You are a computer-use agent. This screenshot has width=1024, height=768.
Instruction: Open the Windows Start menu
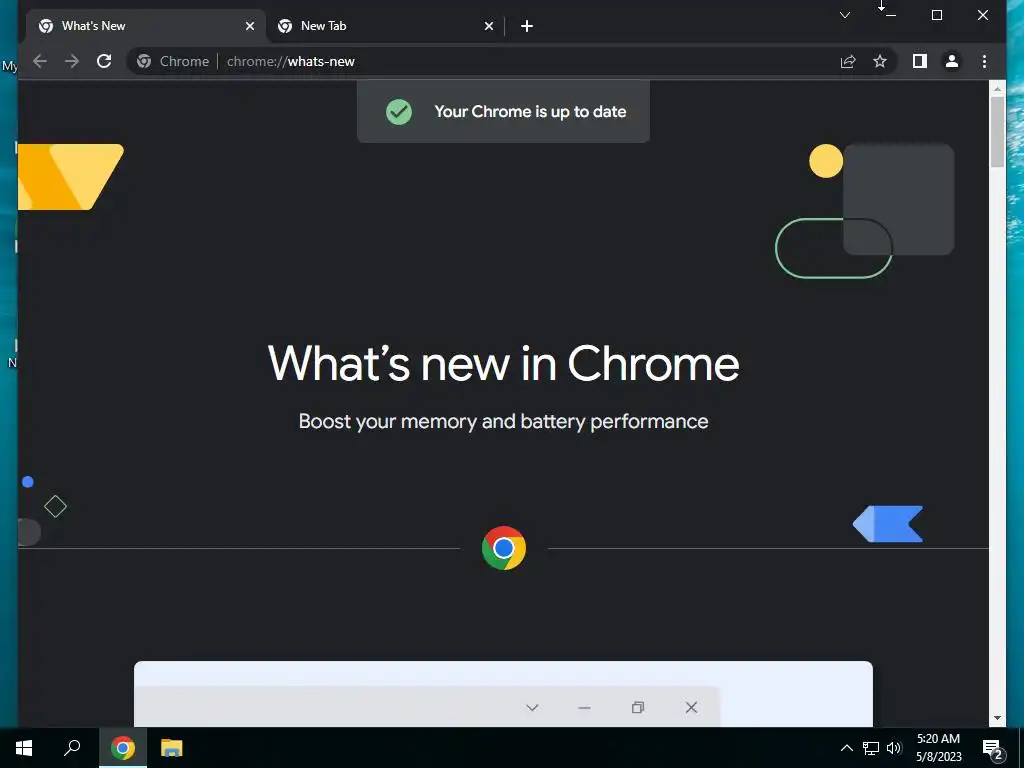24,748
